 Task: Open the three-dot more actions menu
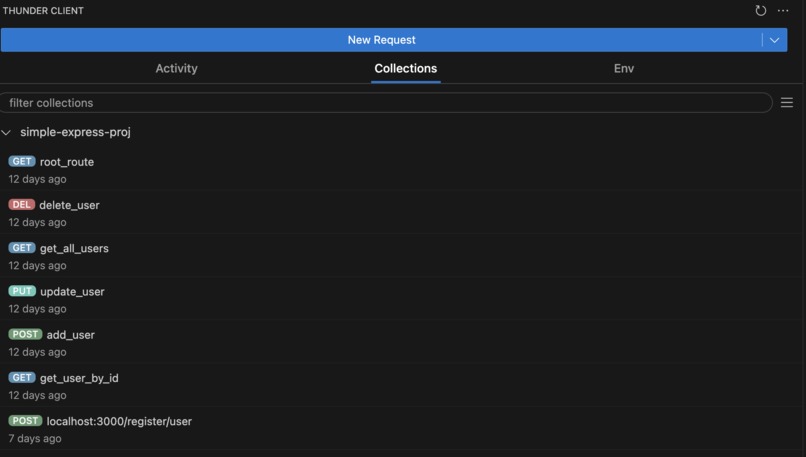pyautogui.click(x=783, y=10)
